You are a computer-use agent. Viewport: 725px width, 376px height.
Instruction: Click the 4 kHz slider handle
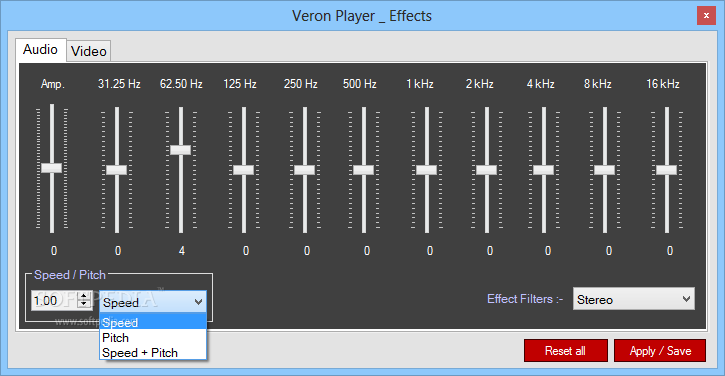pyautogui.click(x=543, y=170)
